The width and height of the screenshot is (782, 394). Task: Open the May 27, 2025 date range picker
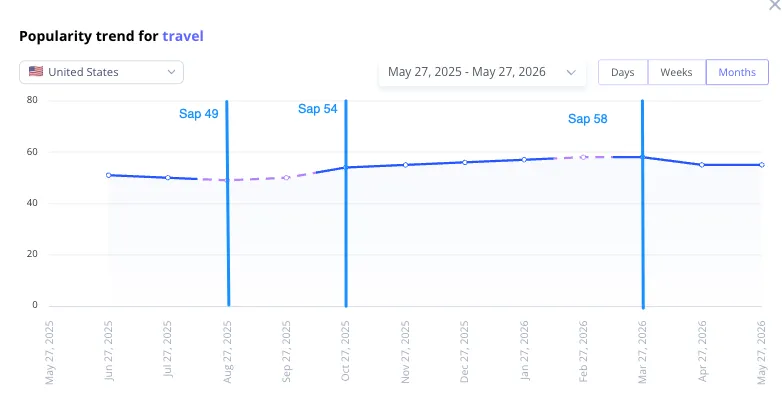(482, 72)
